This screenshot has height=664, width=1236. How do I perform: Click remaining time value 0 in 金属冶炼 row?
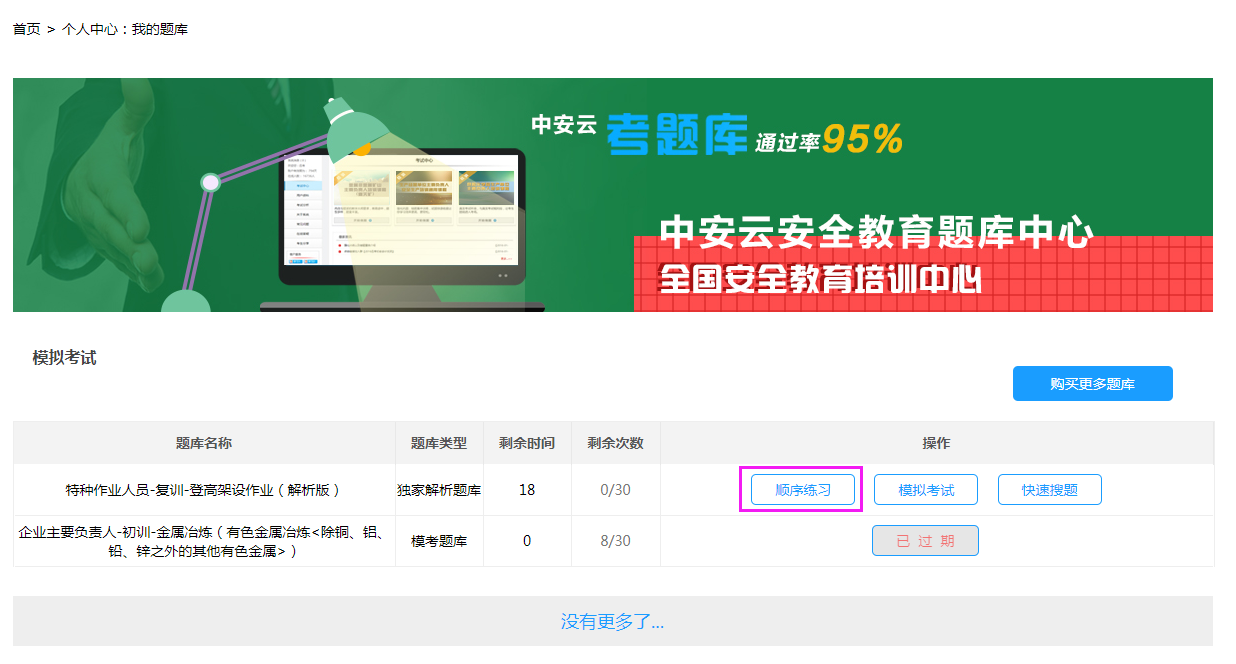click(527, 541)
